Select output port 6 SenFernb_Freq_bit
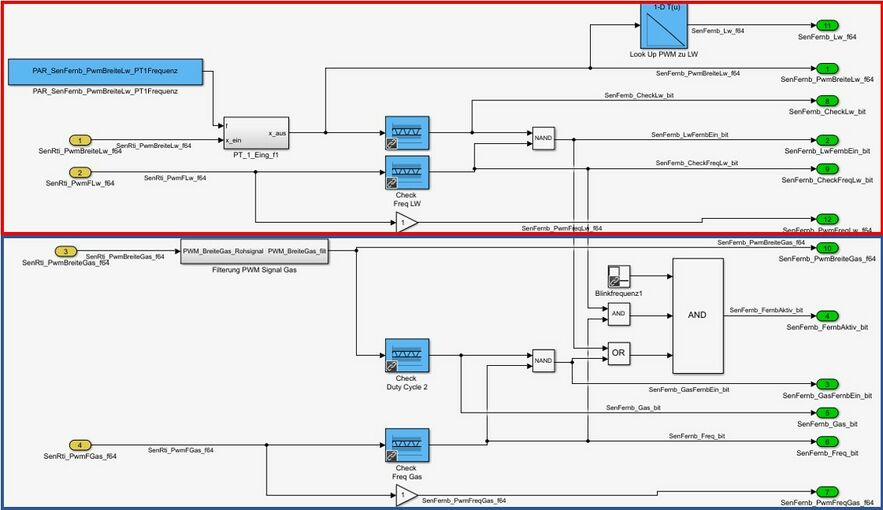 825,441
